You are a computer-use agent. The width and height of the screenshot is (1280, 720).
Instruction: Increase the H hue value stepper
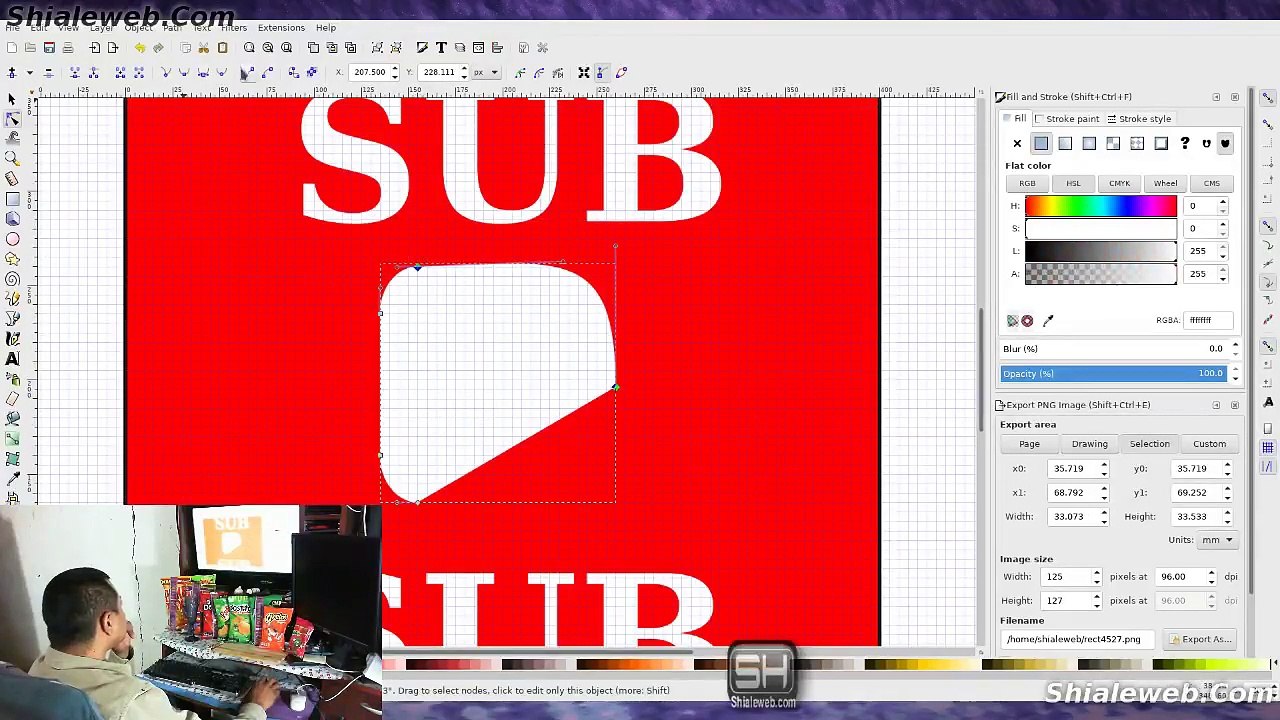[1222, 202]
